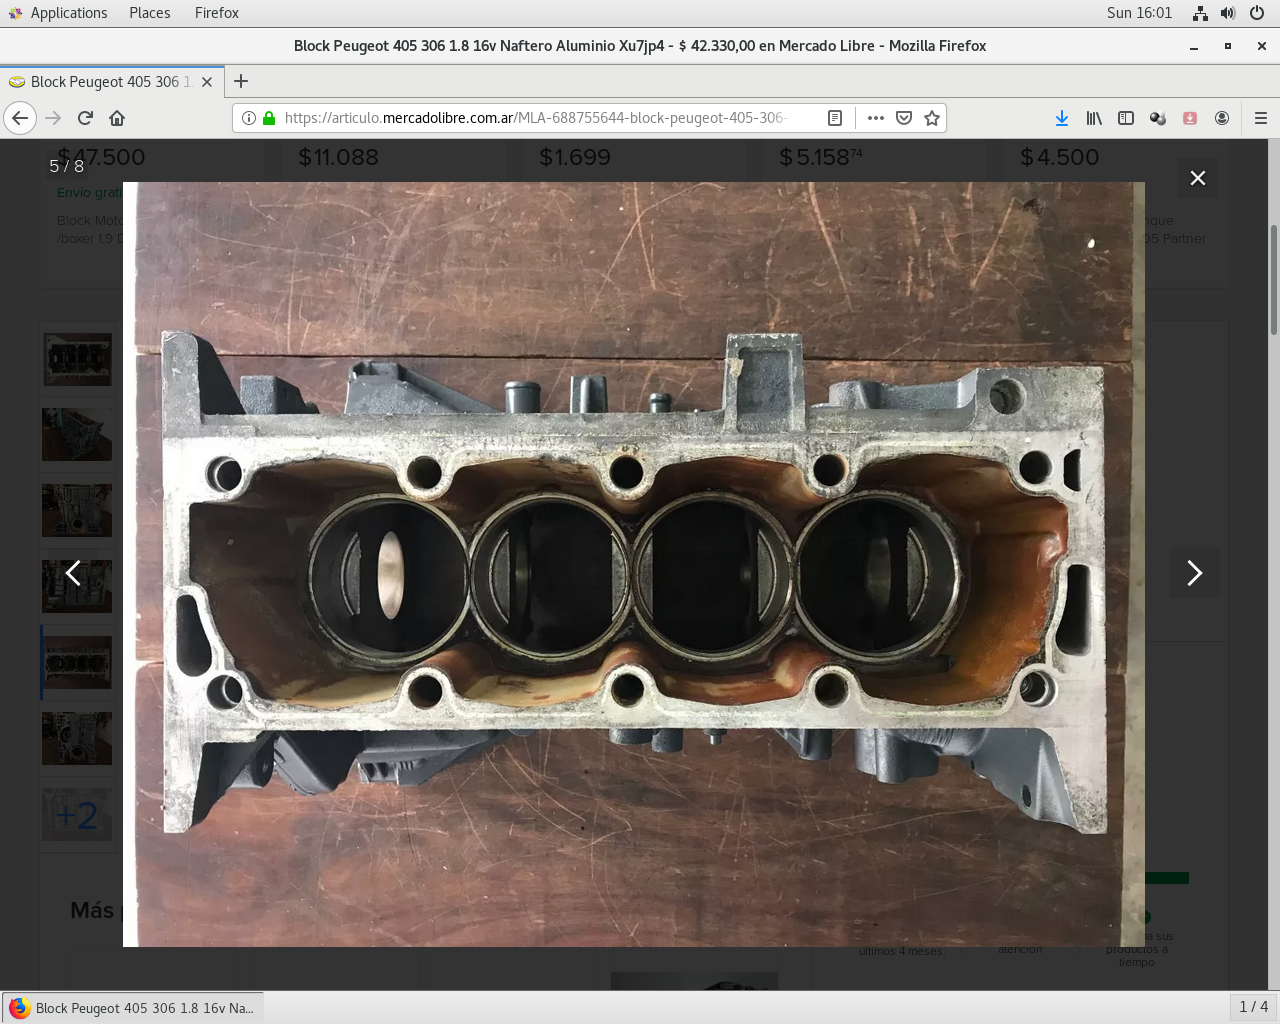This screenshot has height=1024, width=1280.
Task: Open the Firefox application menu in top bar
Action: pos(217,13)
